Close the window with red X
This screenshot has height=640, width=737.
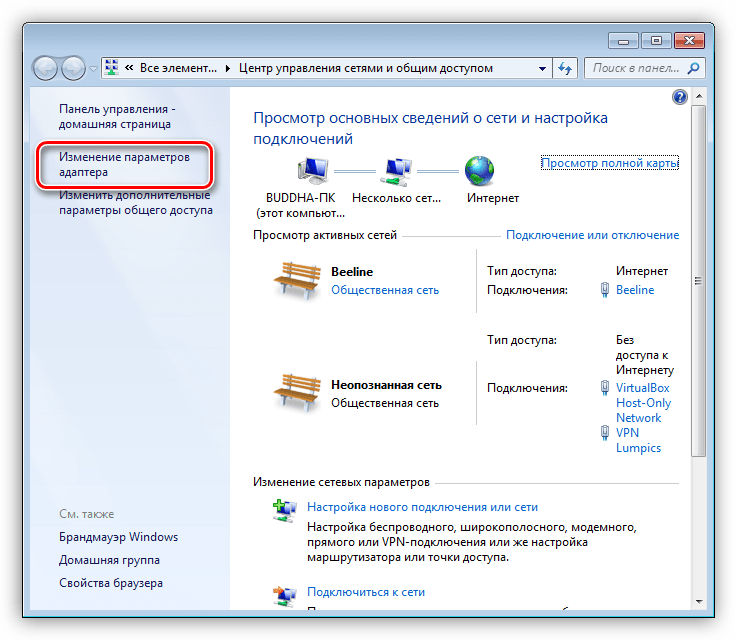click(x=689, y=41)
